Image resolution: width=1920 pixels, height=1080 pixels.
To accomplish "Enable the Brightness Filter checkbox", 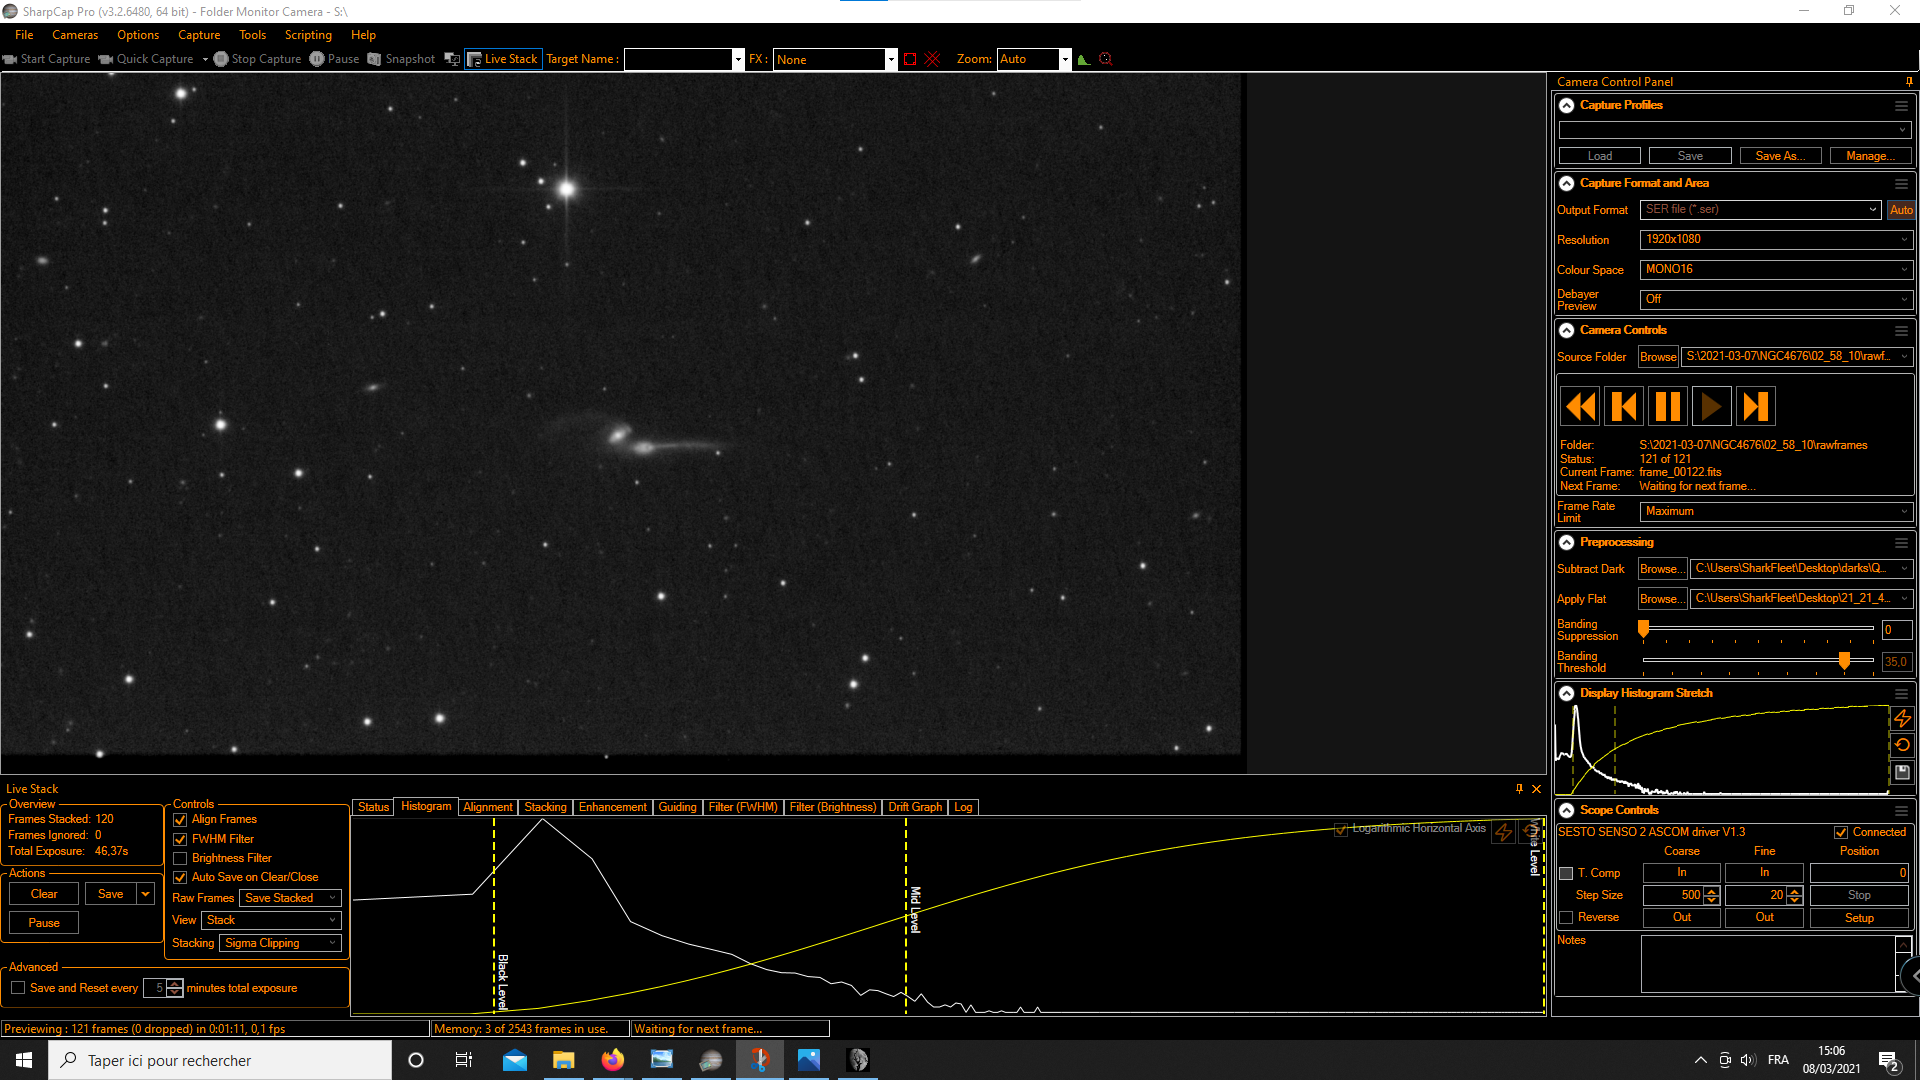I will pos(180,858).
